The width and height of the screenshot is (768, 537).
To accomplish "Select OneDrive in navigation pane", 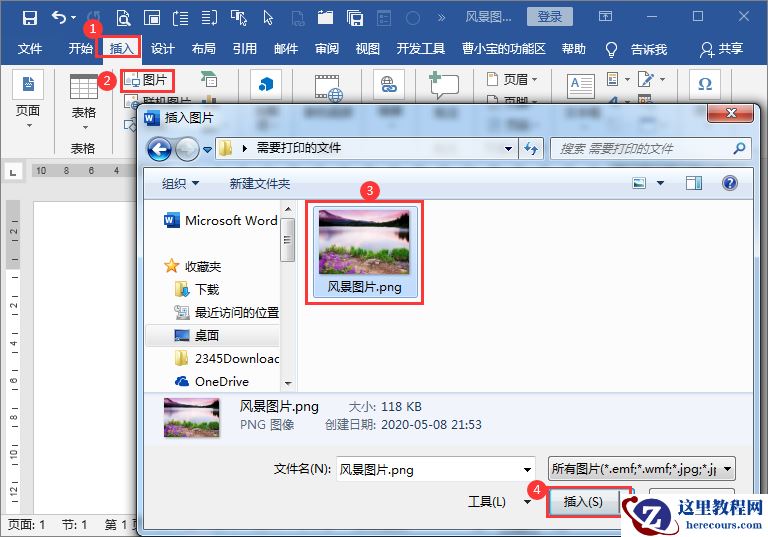I will pyautogui.click(x=212, y=381).
